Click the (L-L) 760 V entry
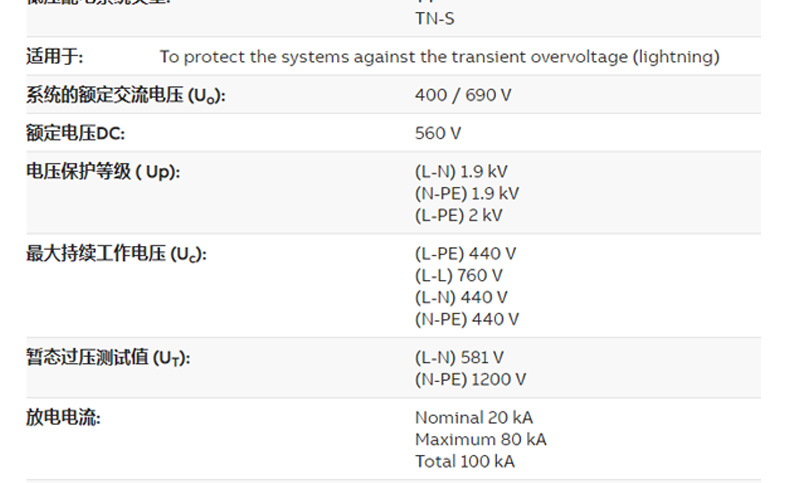The height and width of the screenshot is (483, 790). [x=459, y=276]
